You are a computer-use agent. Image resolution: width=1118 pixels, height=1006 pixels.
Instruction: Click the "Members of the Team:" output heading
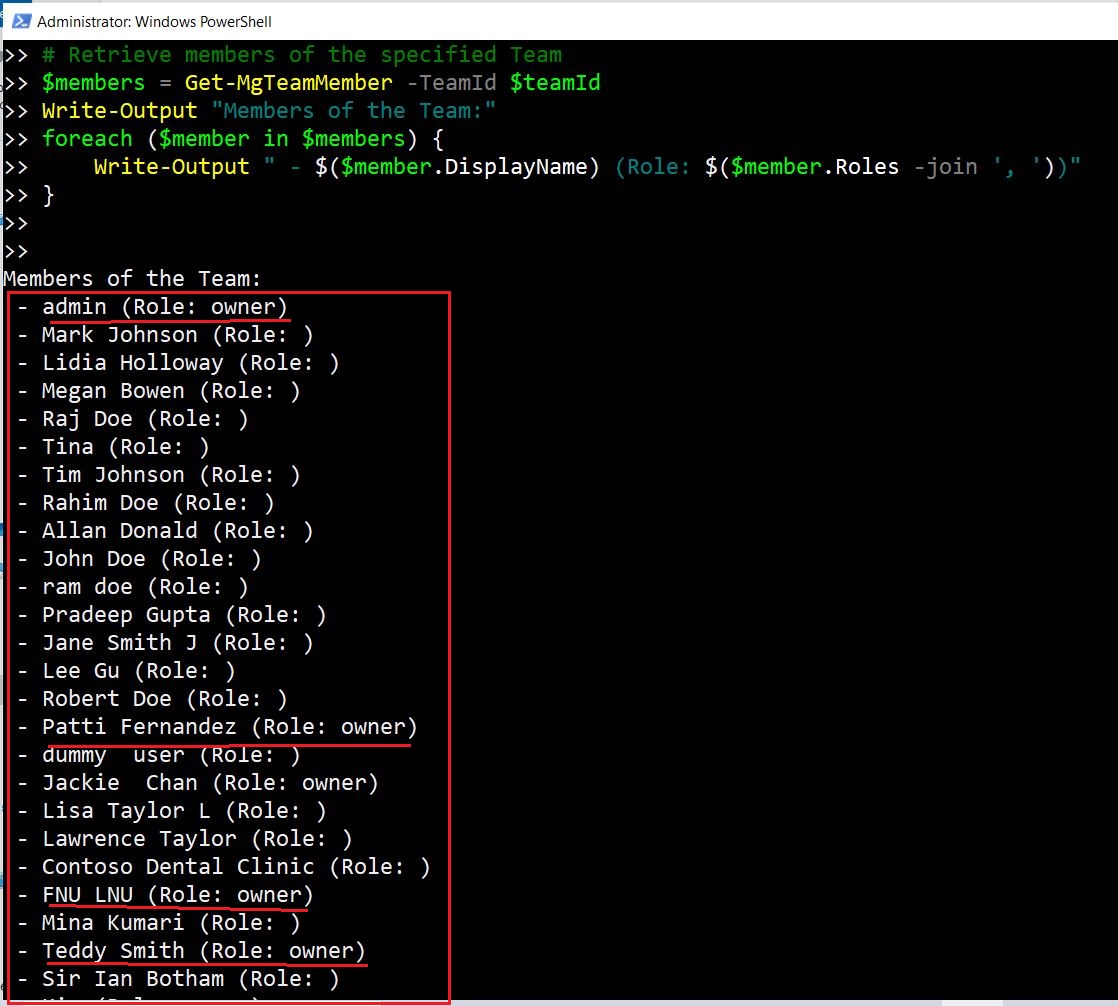(x=132, y=278)
